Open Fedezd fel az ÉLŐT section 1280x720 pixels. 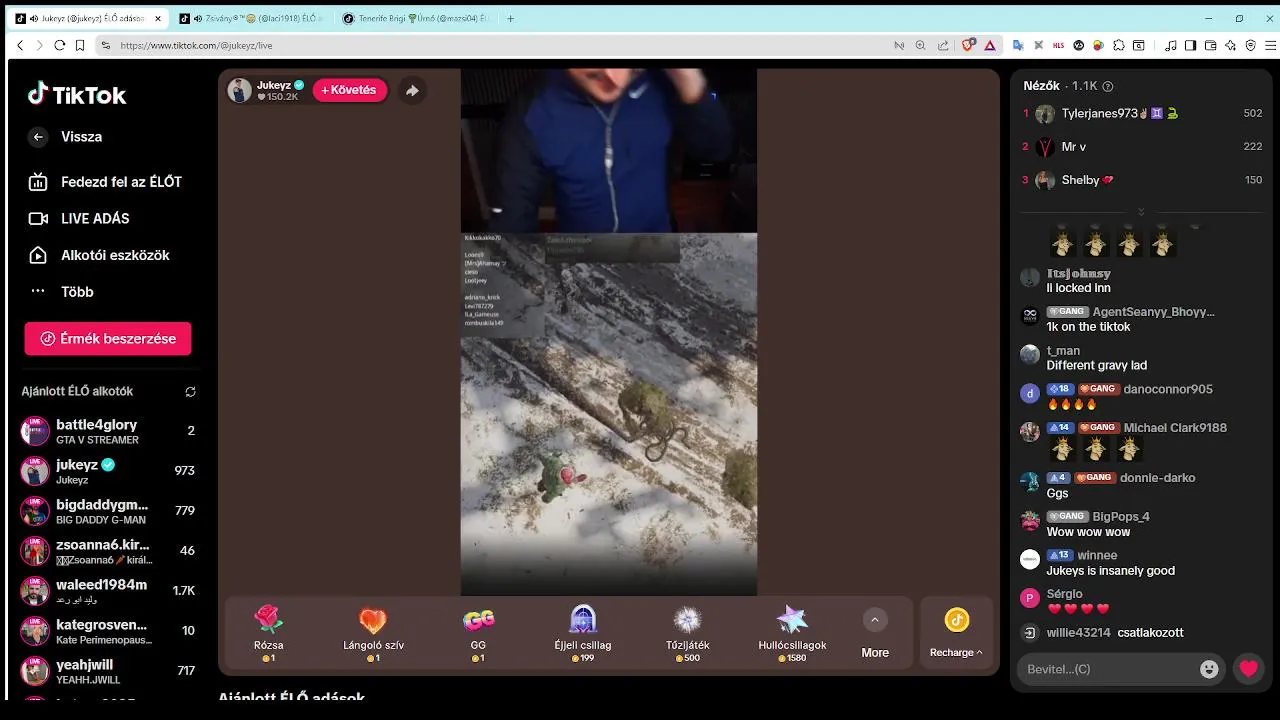[x=108, y=182]
